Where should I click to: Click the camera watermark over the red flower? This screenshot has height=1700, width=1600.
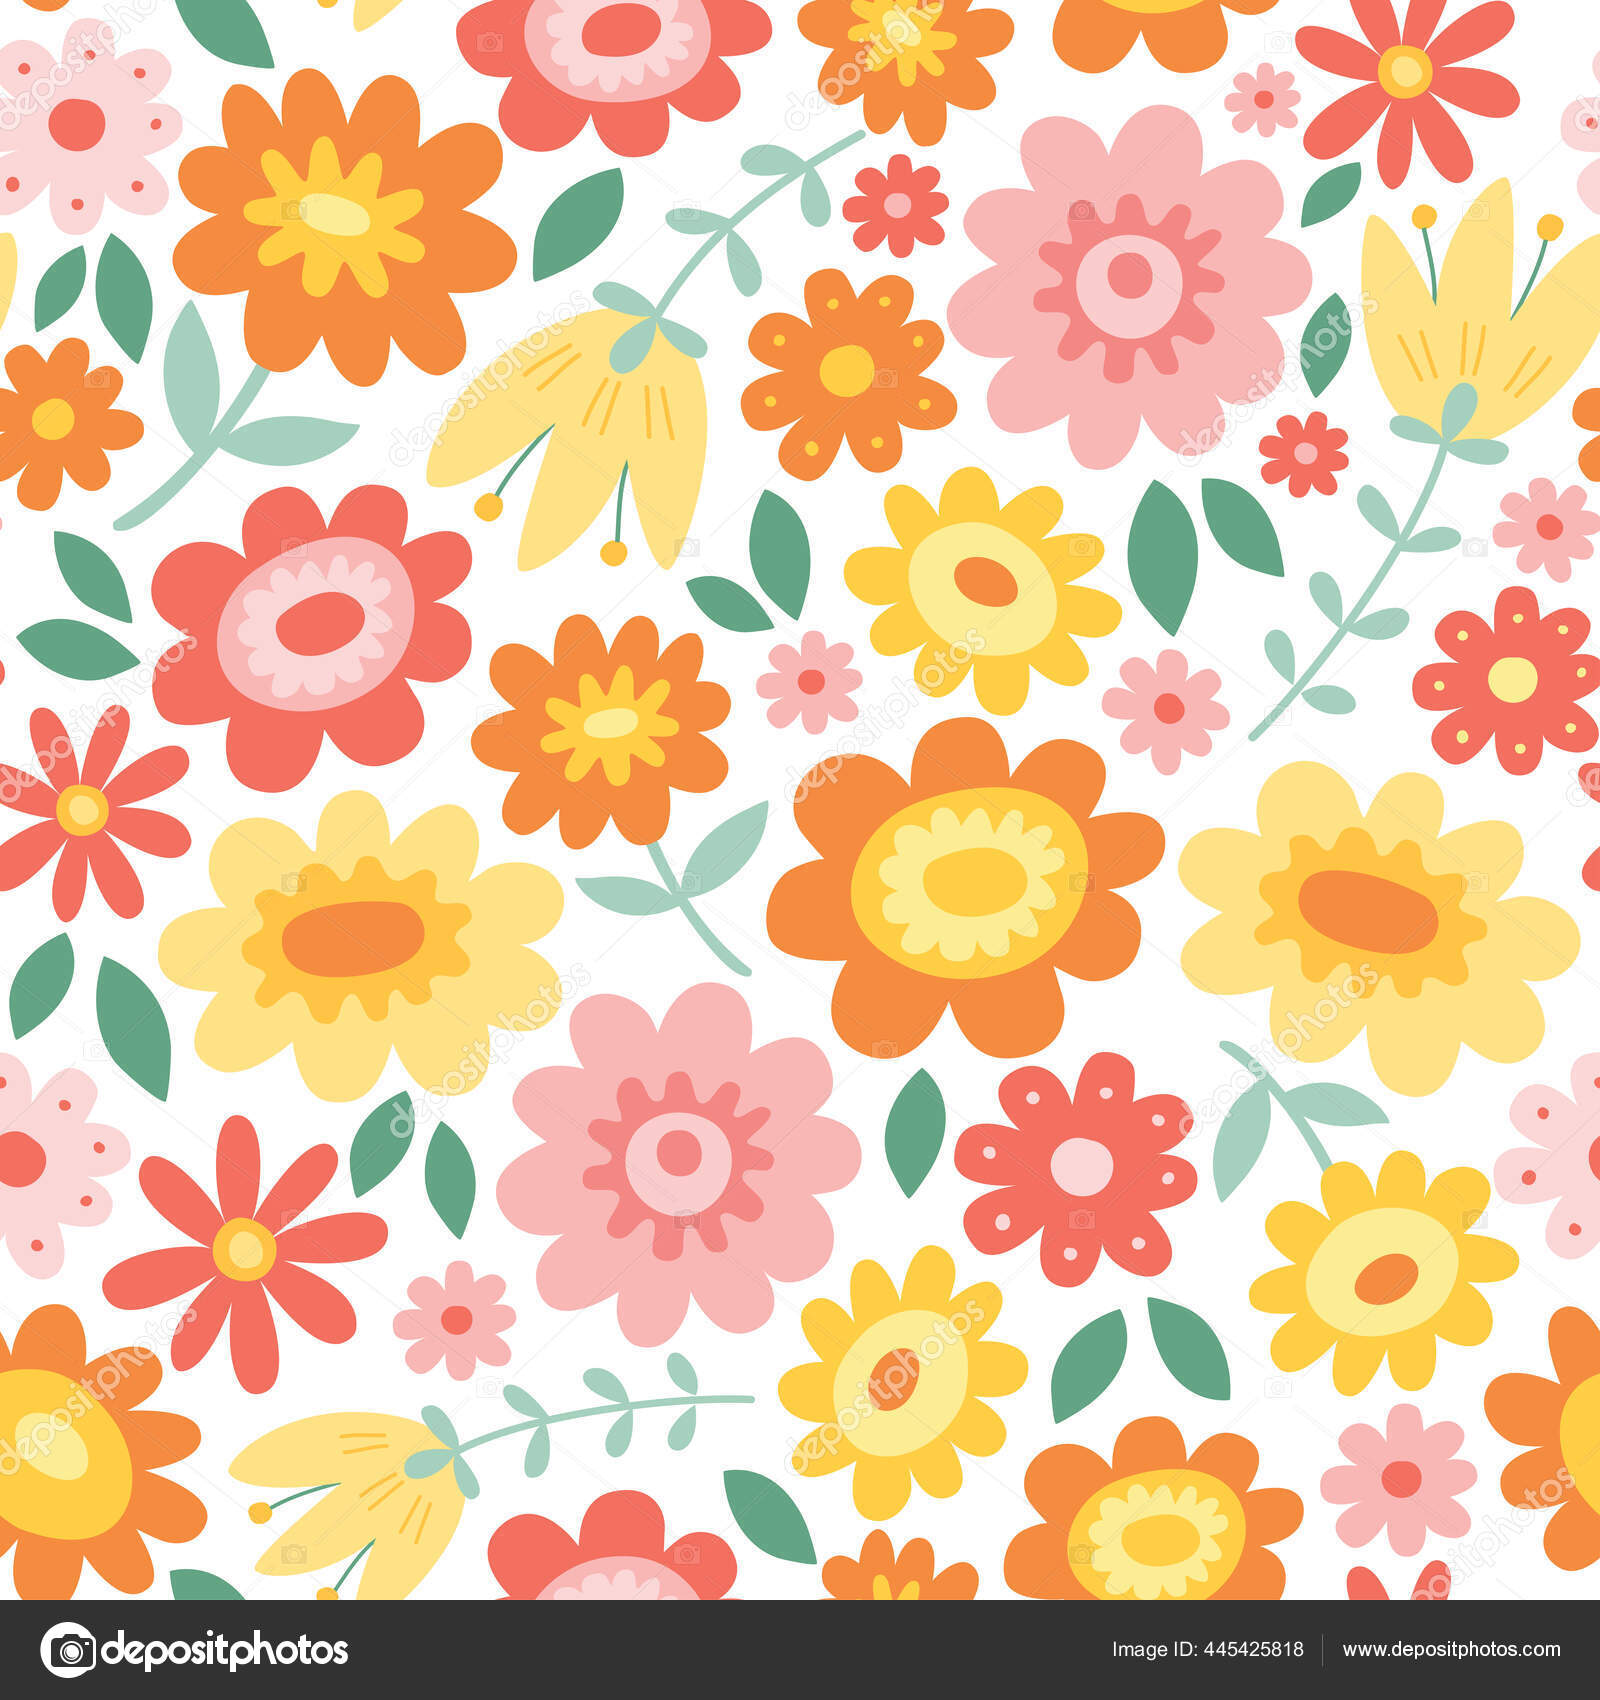[x=295, y=545]
